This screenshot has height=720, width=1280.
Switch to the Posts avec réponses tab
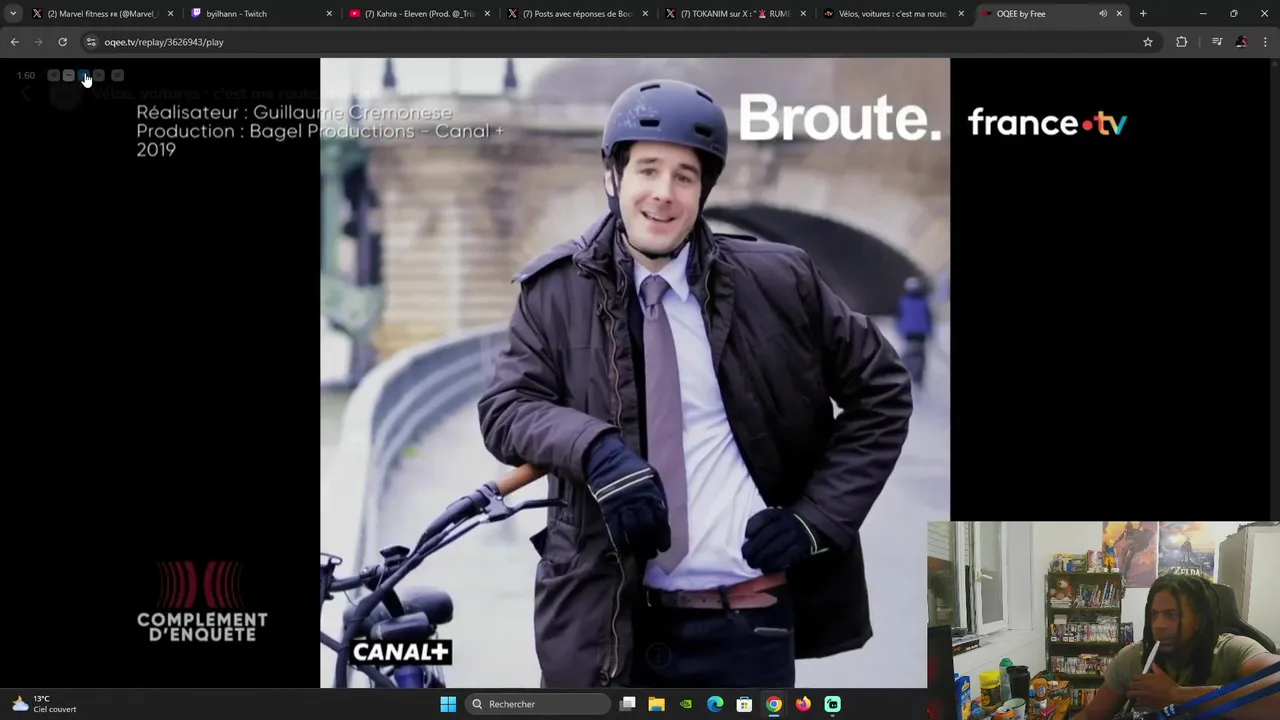click(x=578, y=14)
